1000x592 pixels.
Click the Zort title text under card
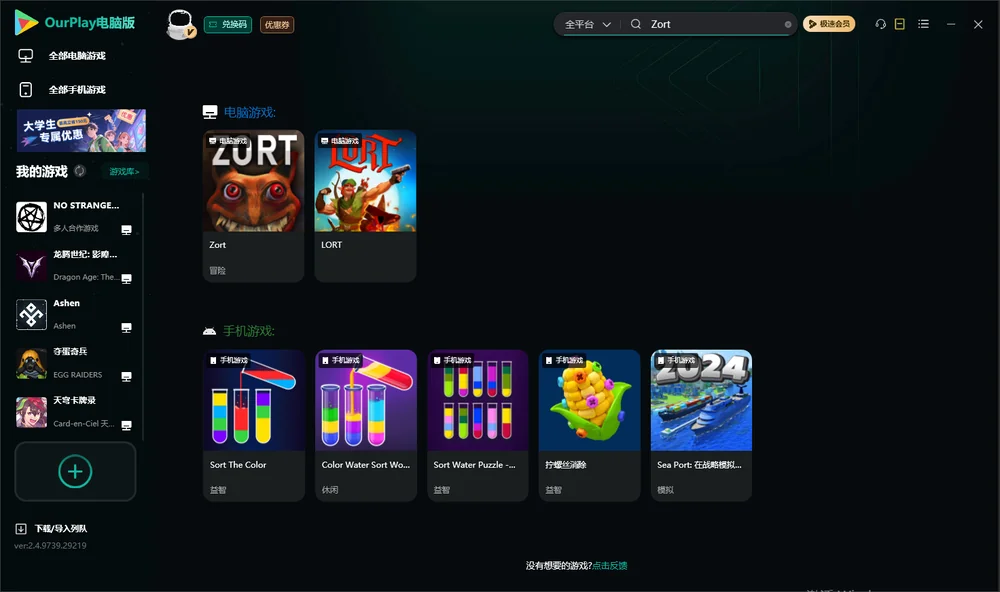(x=217, y=245)
